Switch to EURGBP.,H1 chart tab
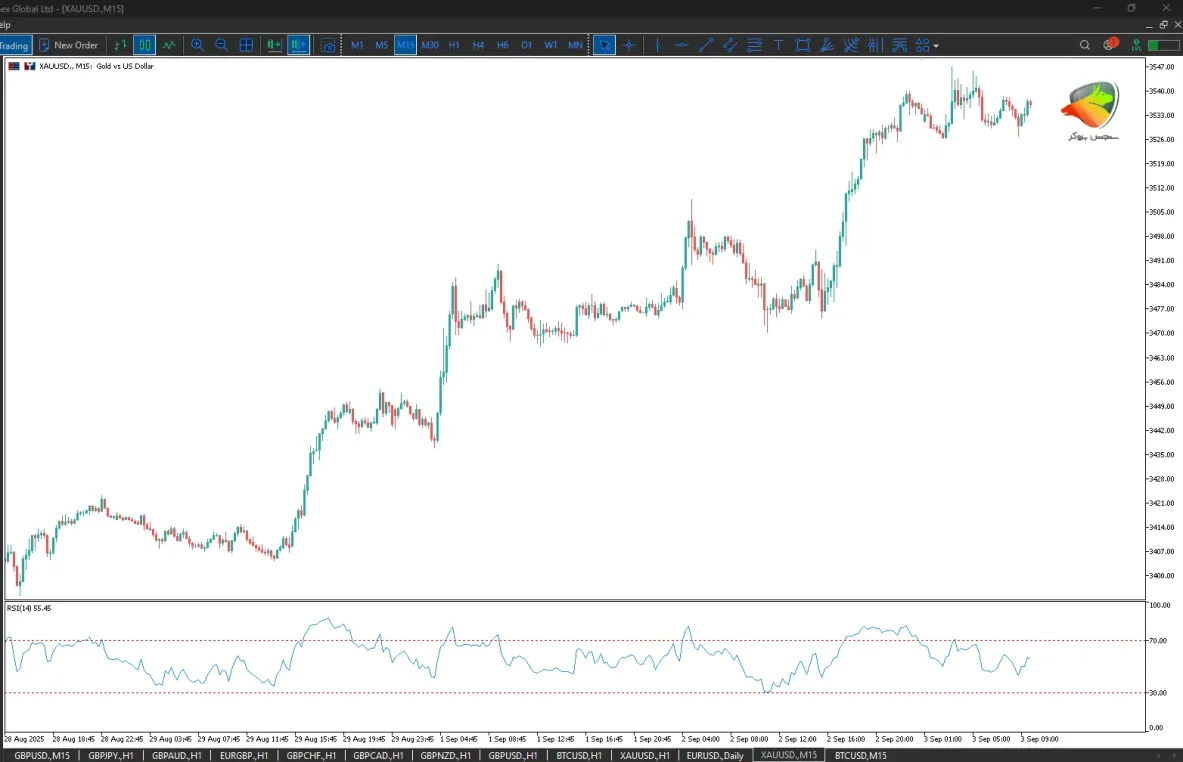The height and width of the screenshot is (762, 1183). point(244,755)
